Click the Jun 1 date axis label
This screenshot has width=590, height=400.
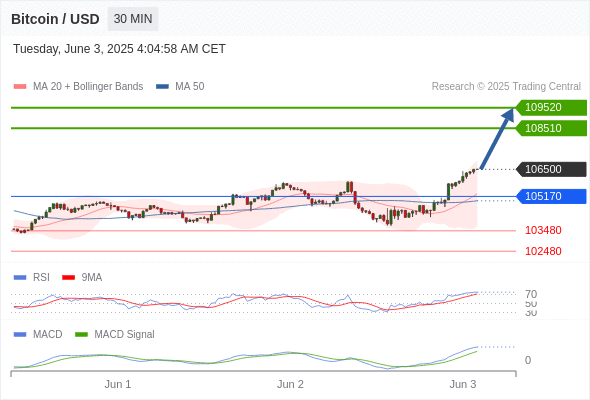118,384
